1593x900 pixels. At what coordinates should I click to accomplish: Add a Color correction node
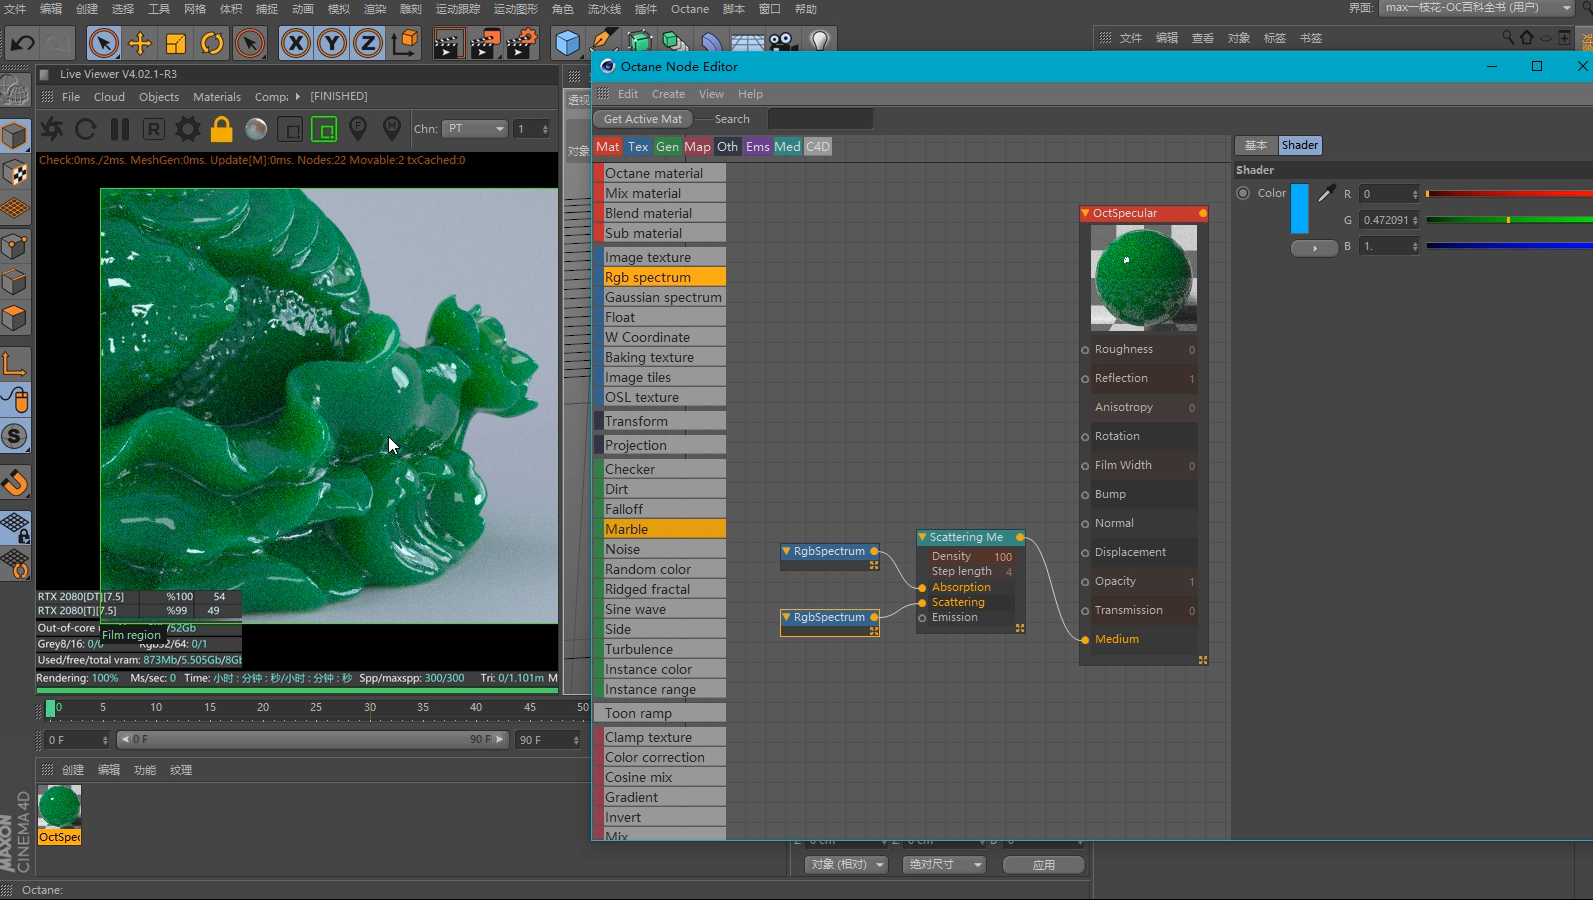click(x=660, y=757)
